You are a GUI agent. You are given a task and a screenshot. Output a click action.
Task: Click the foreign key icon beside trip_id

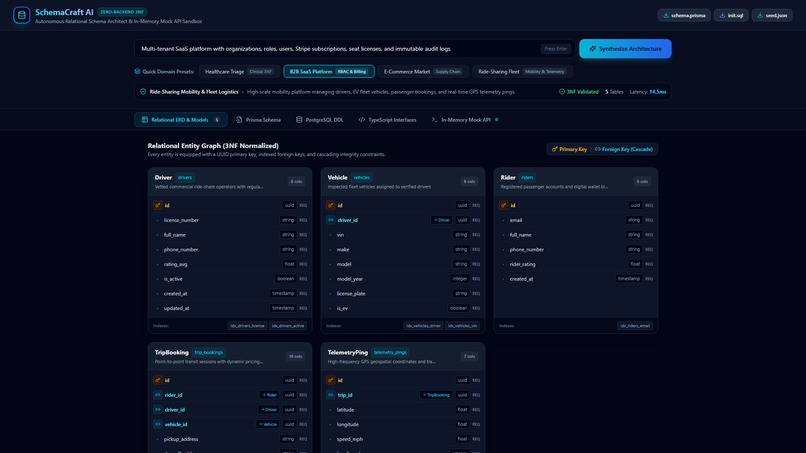331,395
